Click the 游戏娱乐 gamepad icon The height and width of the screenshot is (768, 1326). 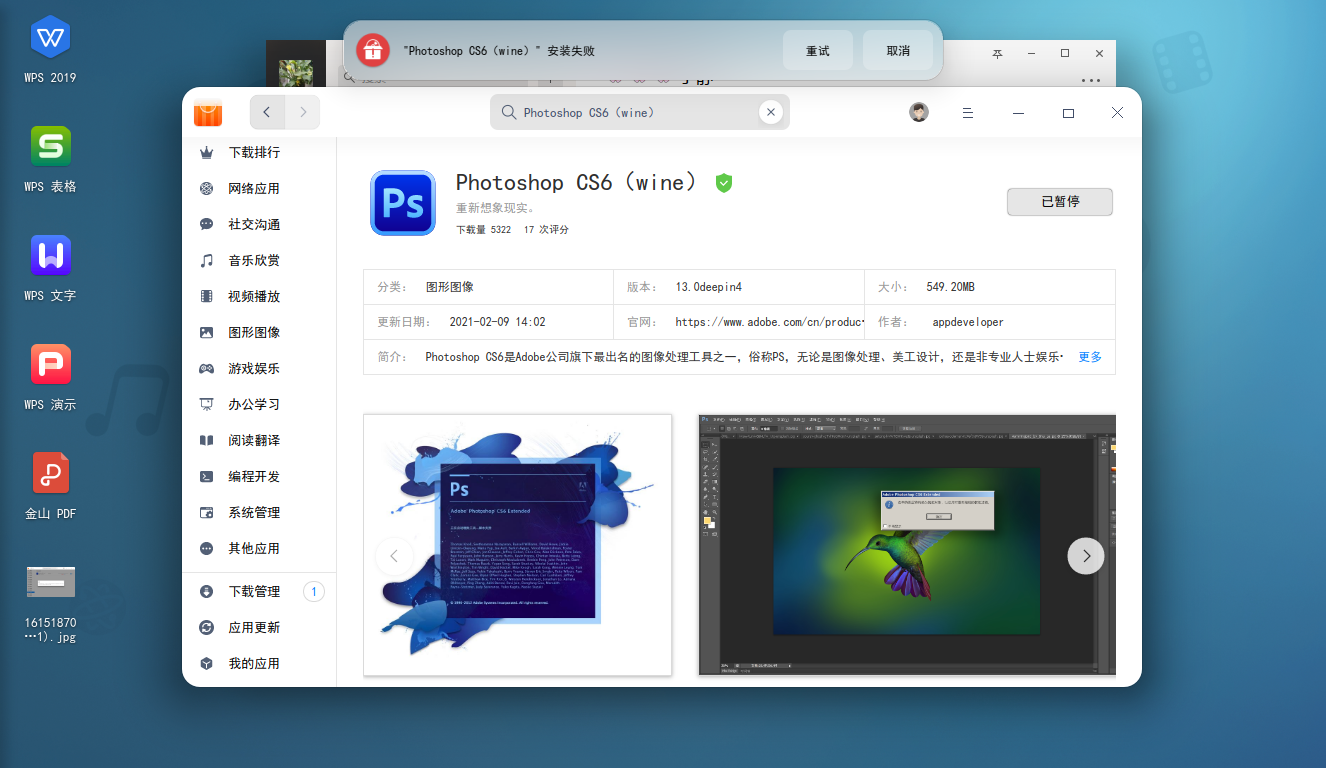click(x=207, y=369)
